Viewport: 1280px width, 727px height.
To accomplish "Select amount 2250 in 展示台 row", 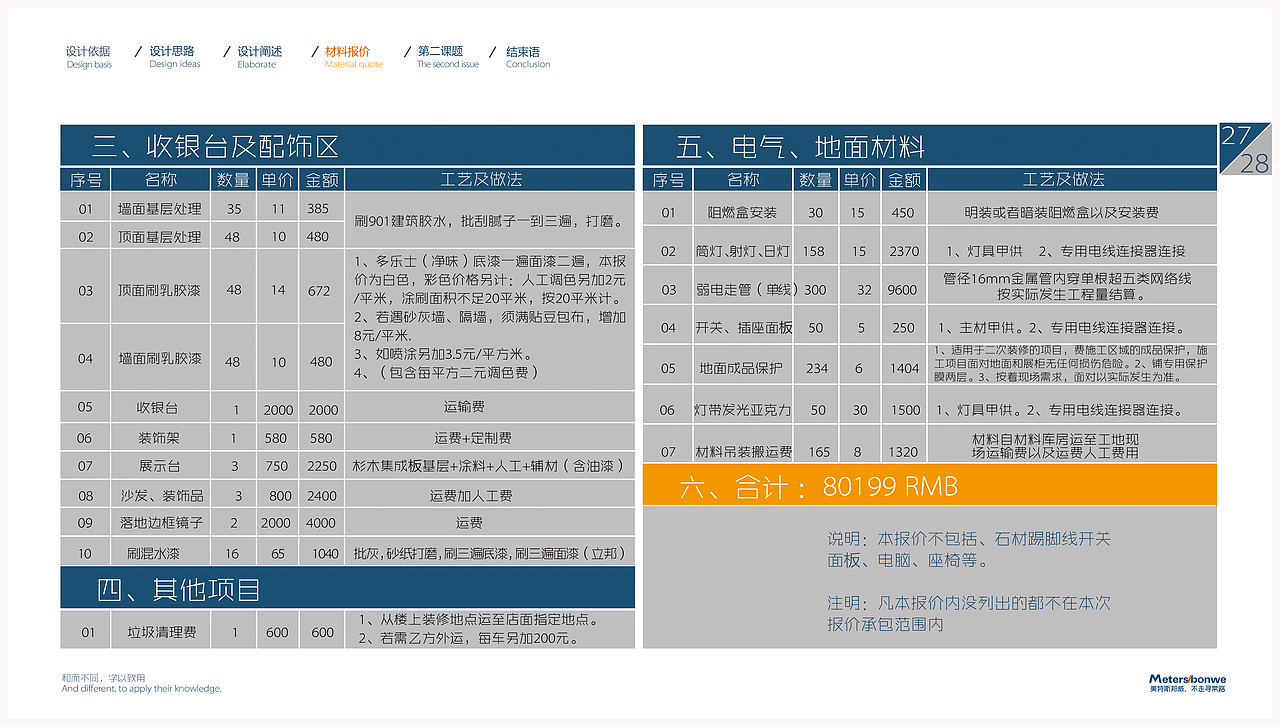I will coord(322,466).
